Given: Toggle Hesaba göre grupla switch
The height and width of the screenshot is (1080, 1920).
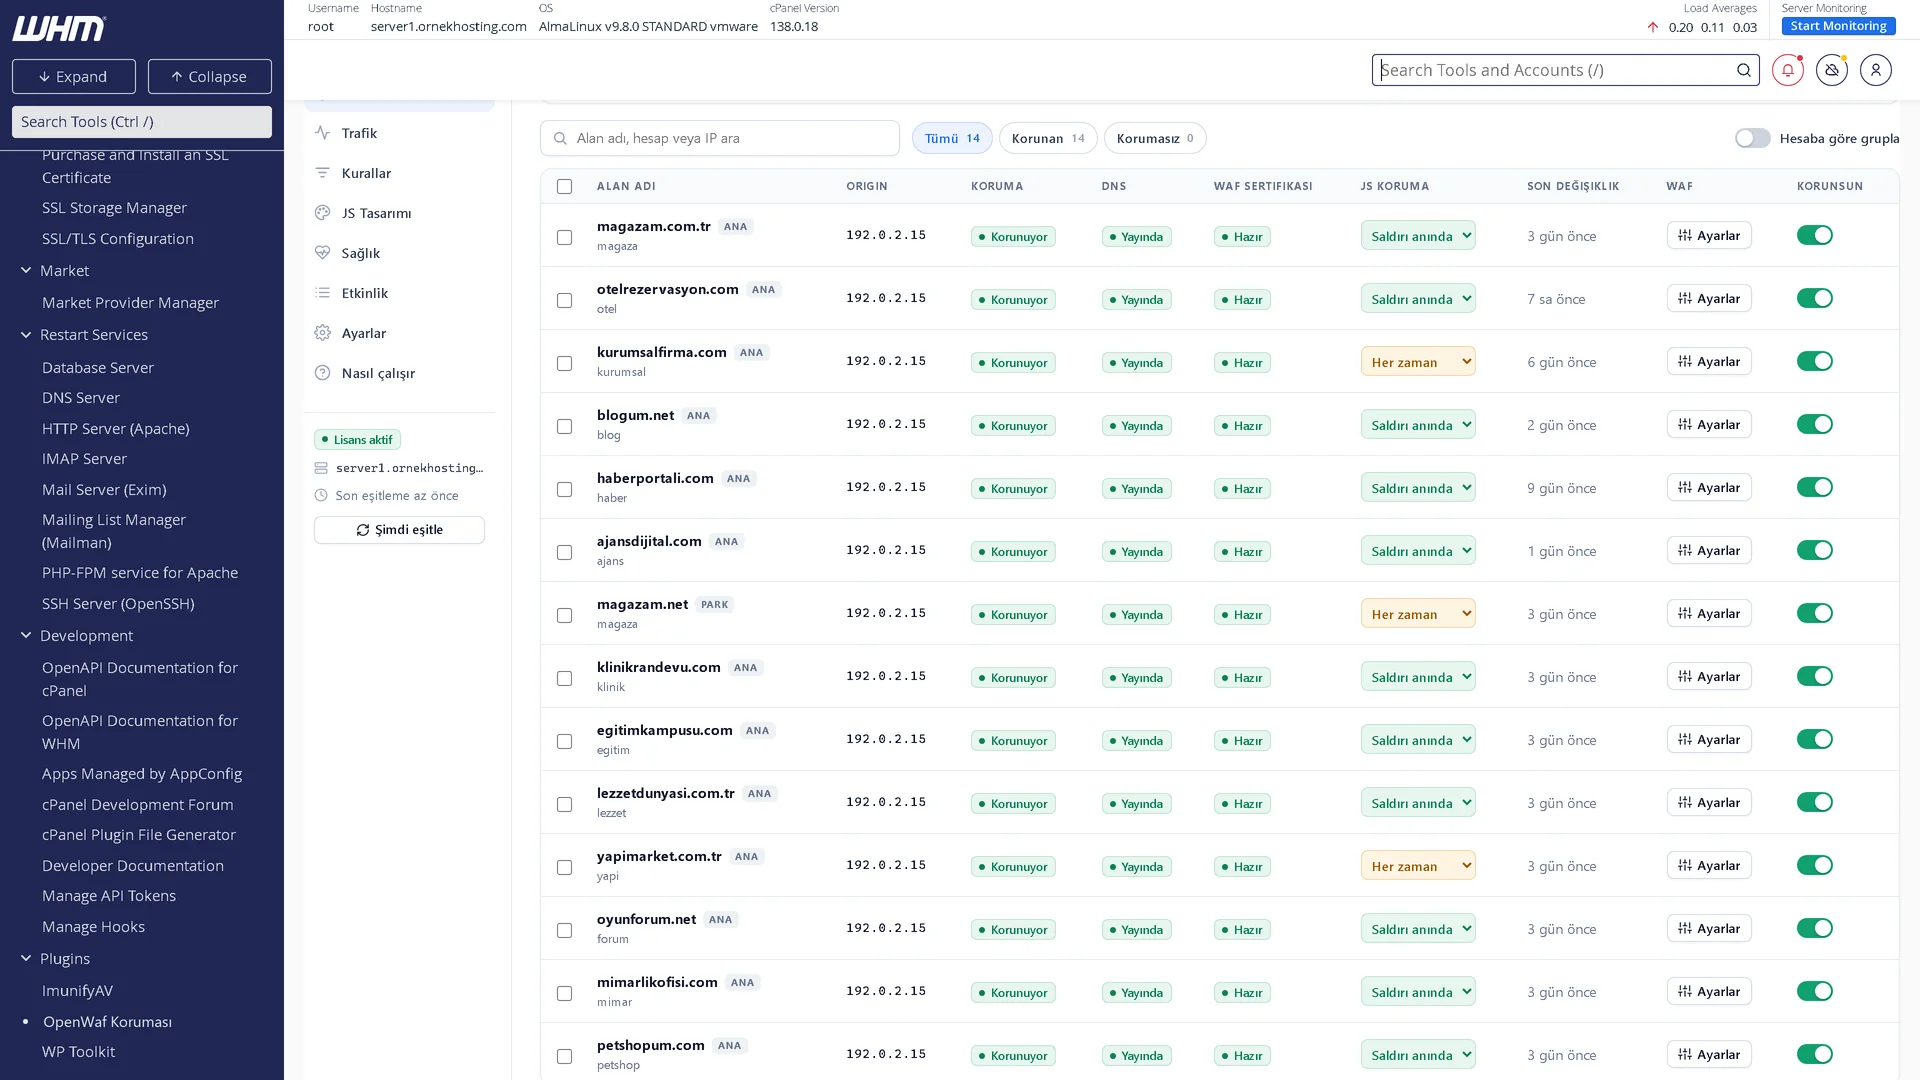Looking at the screenshot, I should point(1752,138).
